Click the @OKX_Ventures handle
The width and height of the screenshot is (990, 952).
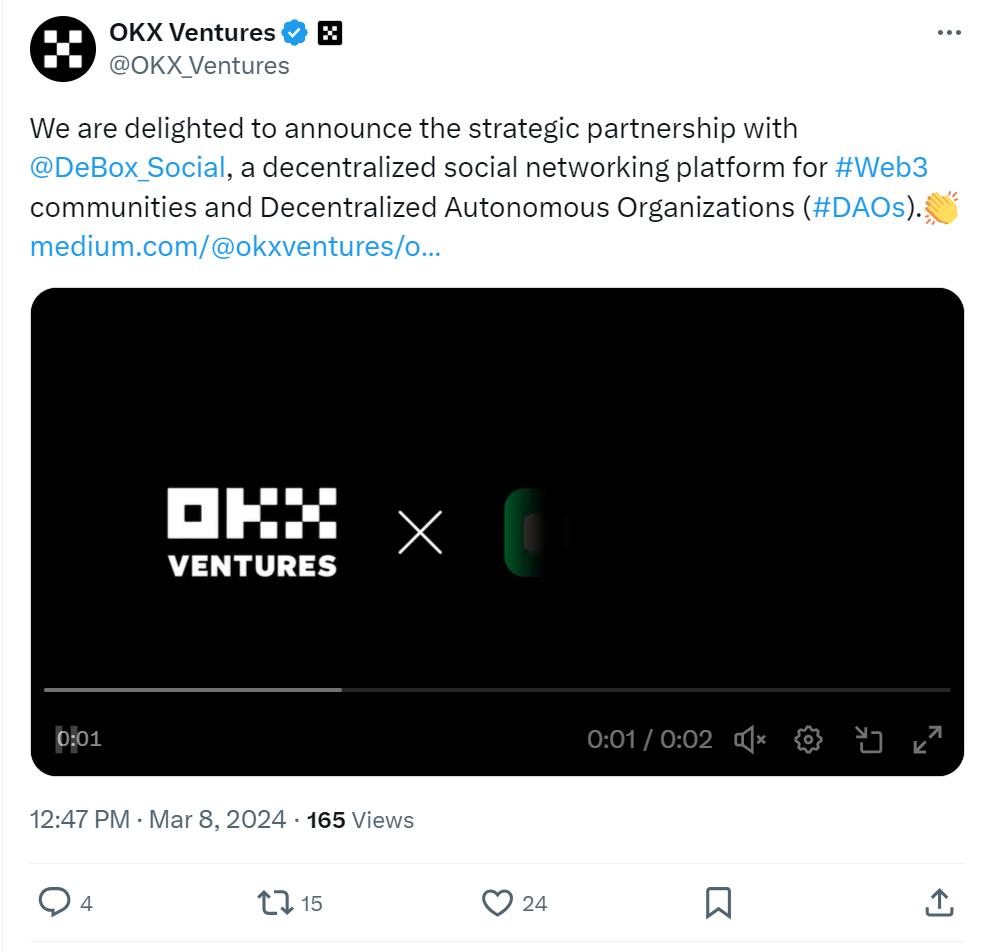point(199,66)
